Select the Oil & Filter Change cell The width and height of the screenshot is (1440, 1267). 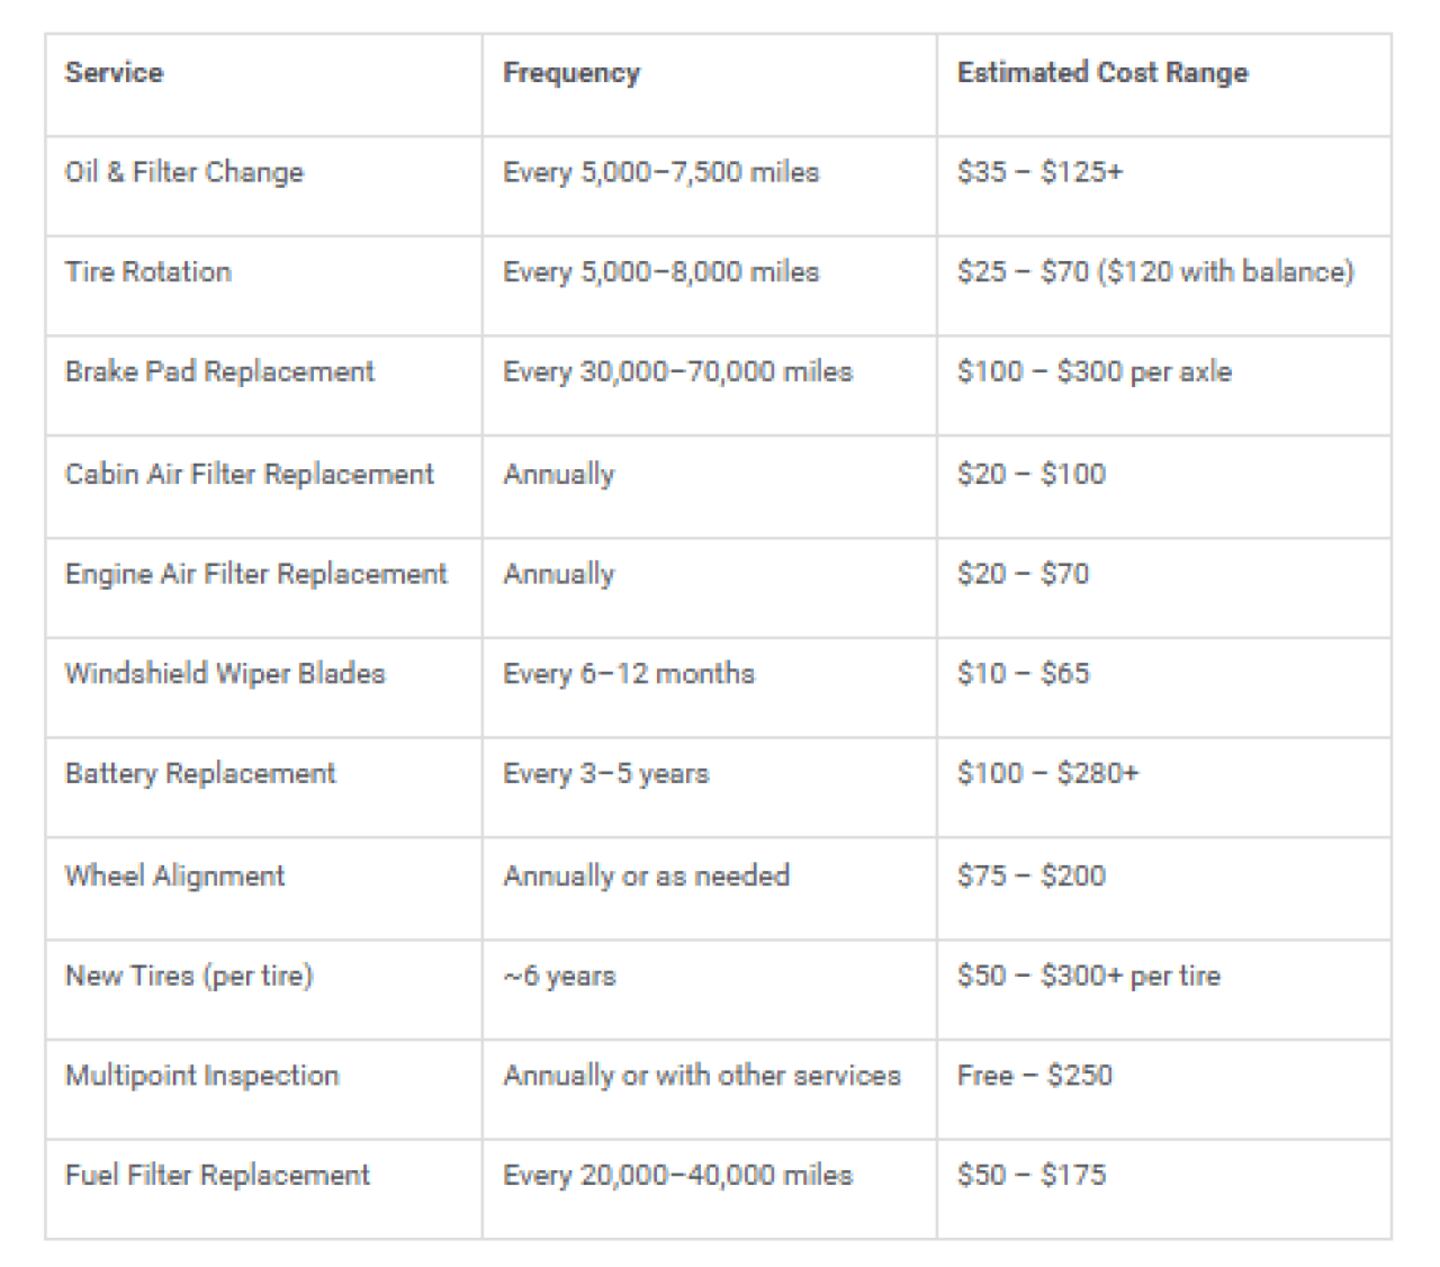pyautogui.click(x=184, y=172)
